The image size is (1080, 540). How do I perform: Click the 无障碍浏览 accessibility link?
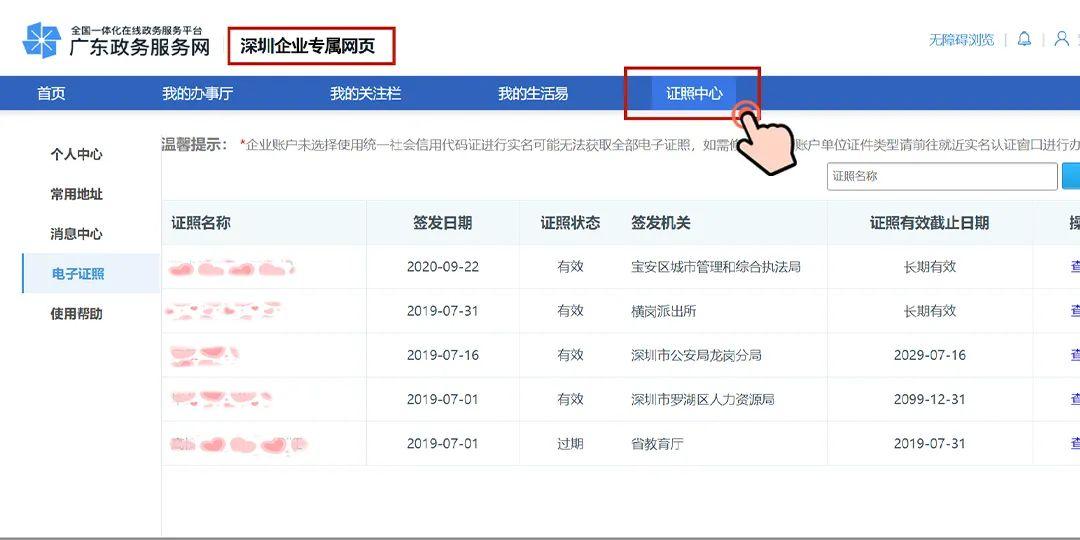pyautogui.click(x=961, y=40)
